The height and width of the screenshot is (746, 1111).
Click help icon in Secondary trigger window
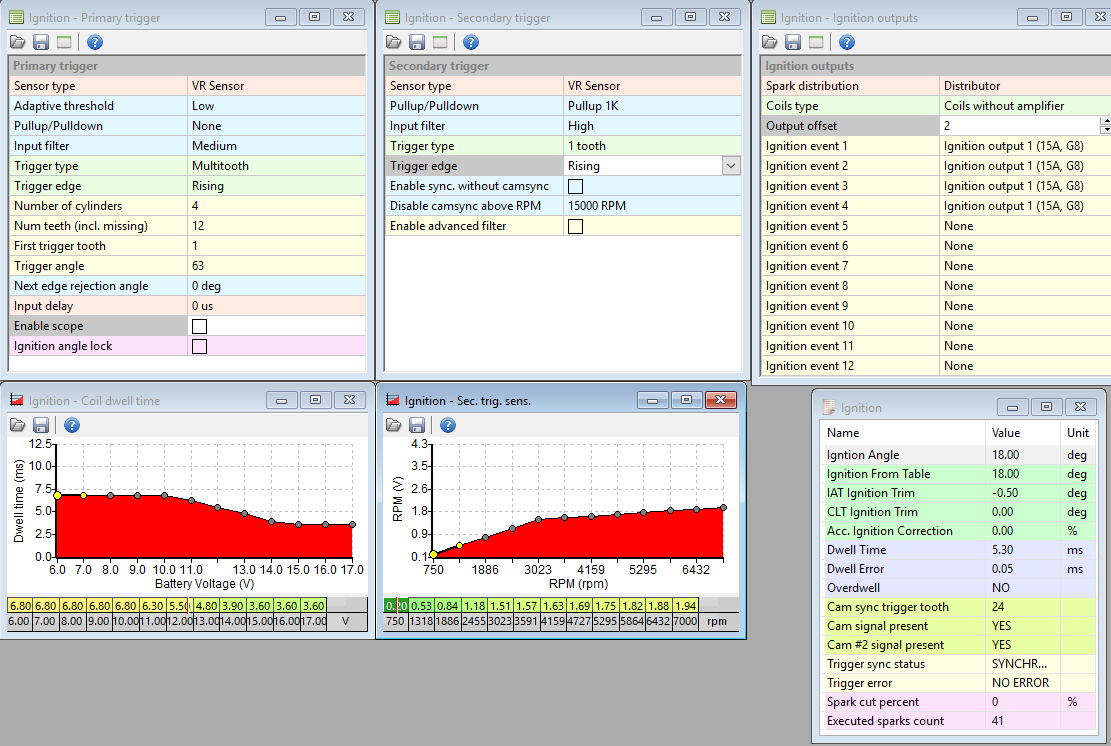470,42
